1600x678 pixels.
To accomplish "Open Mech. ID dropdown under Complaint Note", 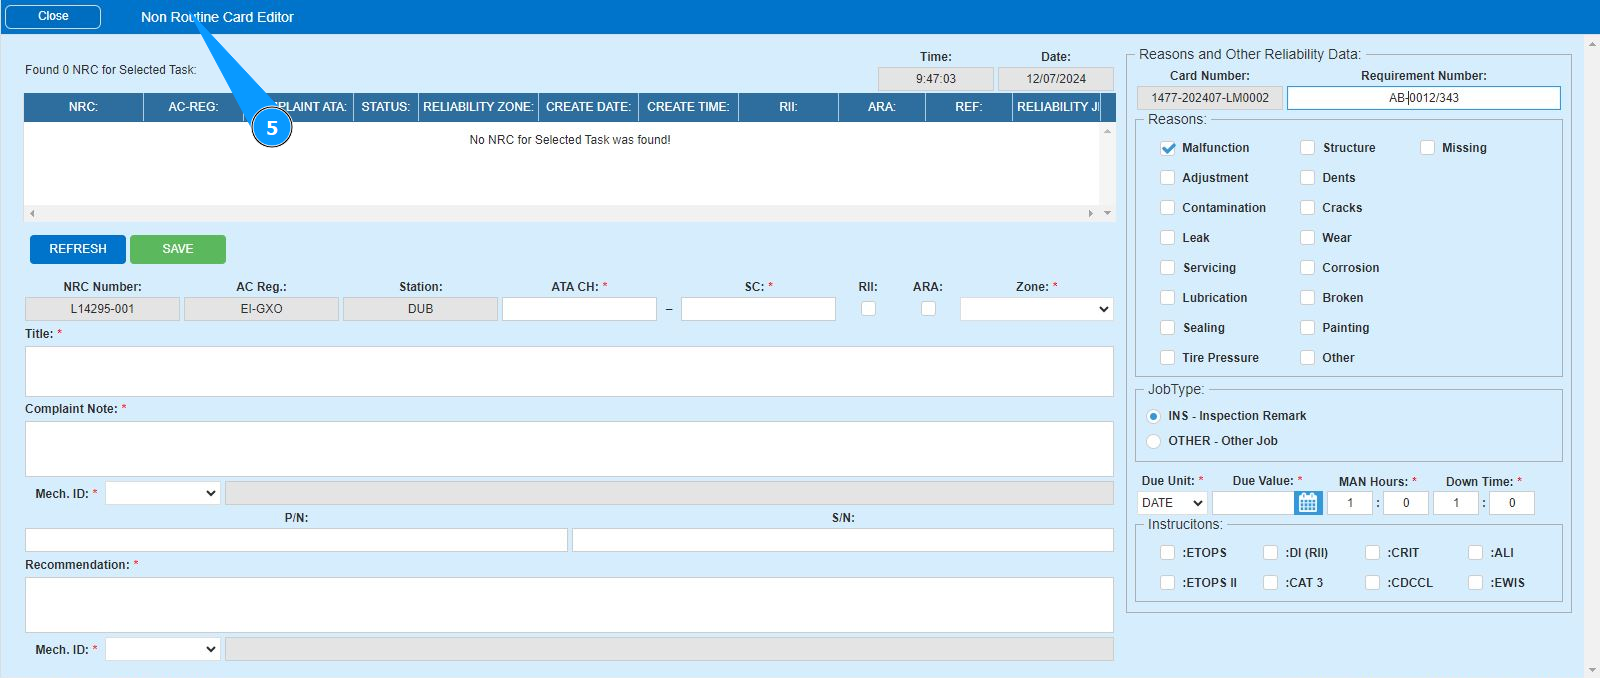I will click(162, 493).
